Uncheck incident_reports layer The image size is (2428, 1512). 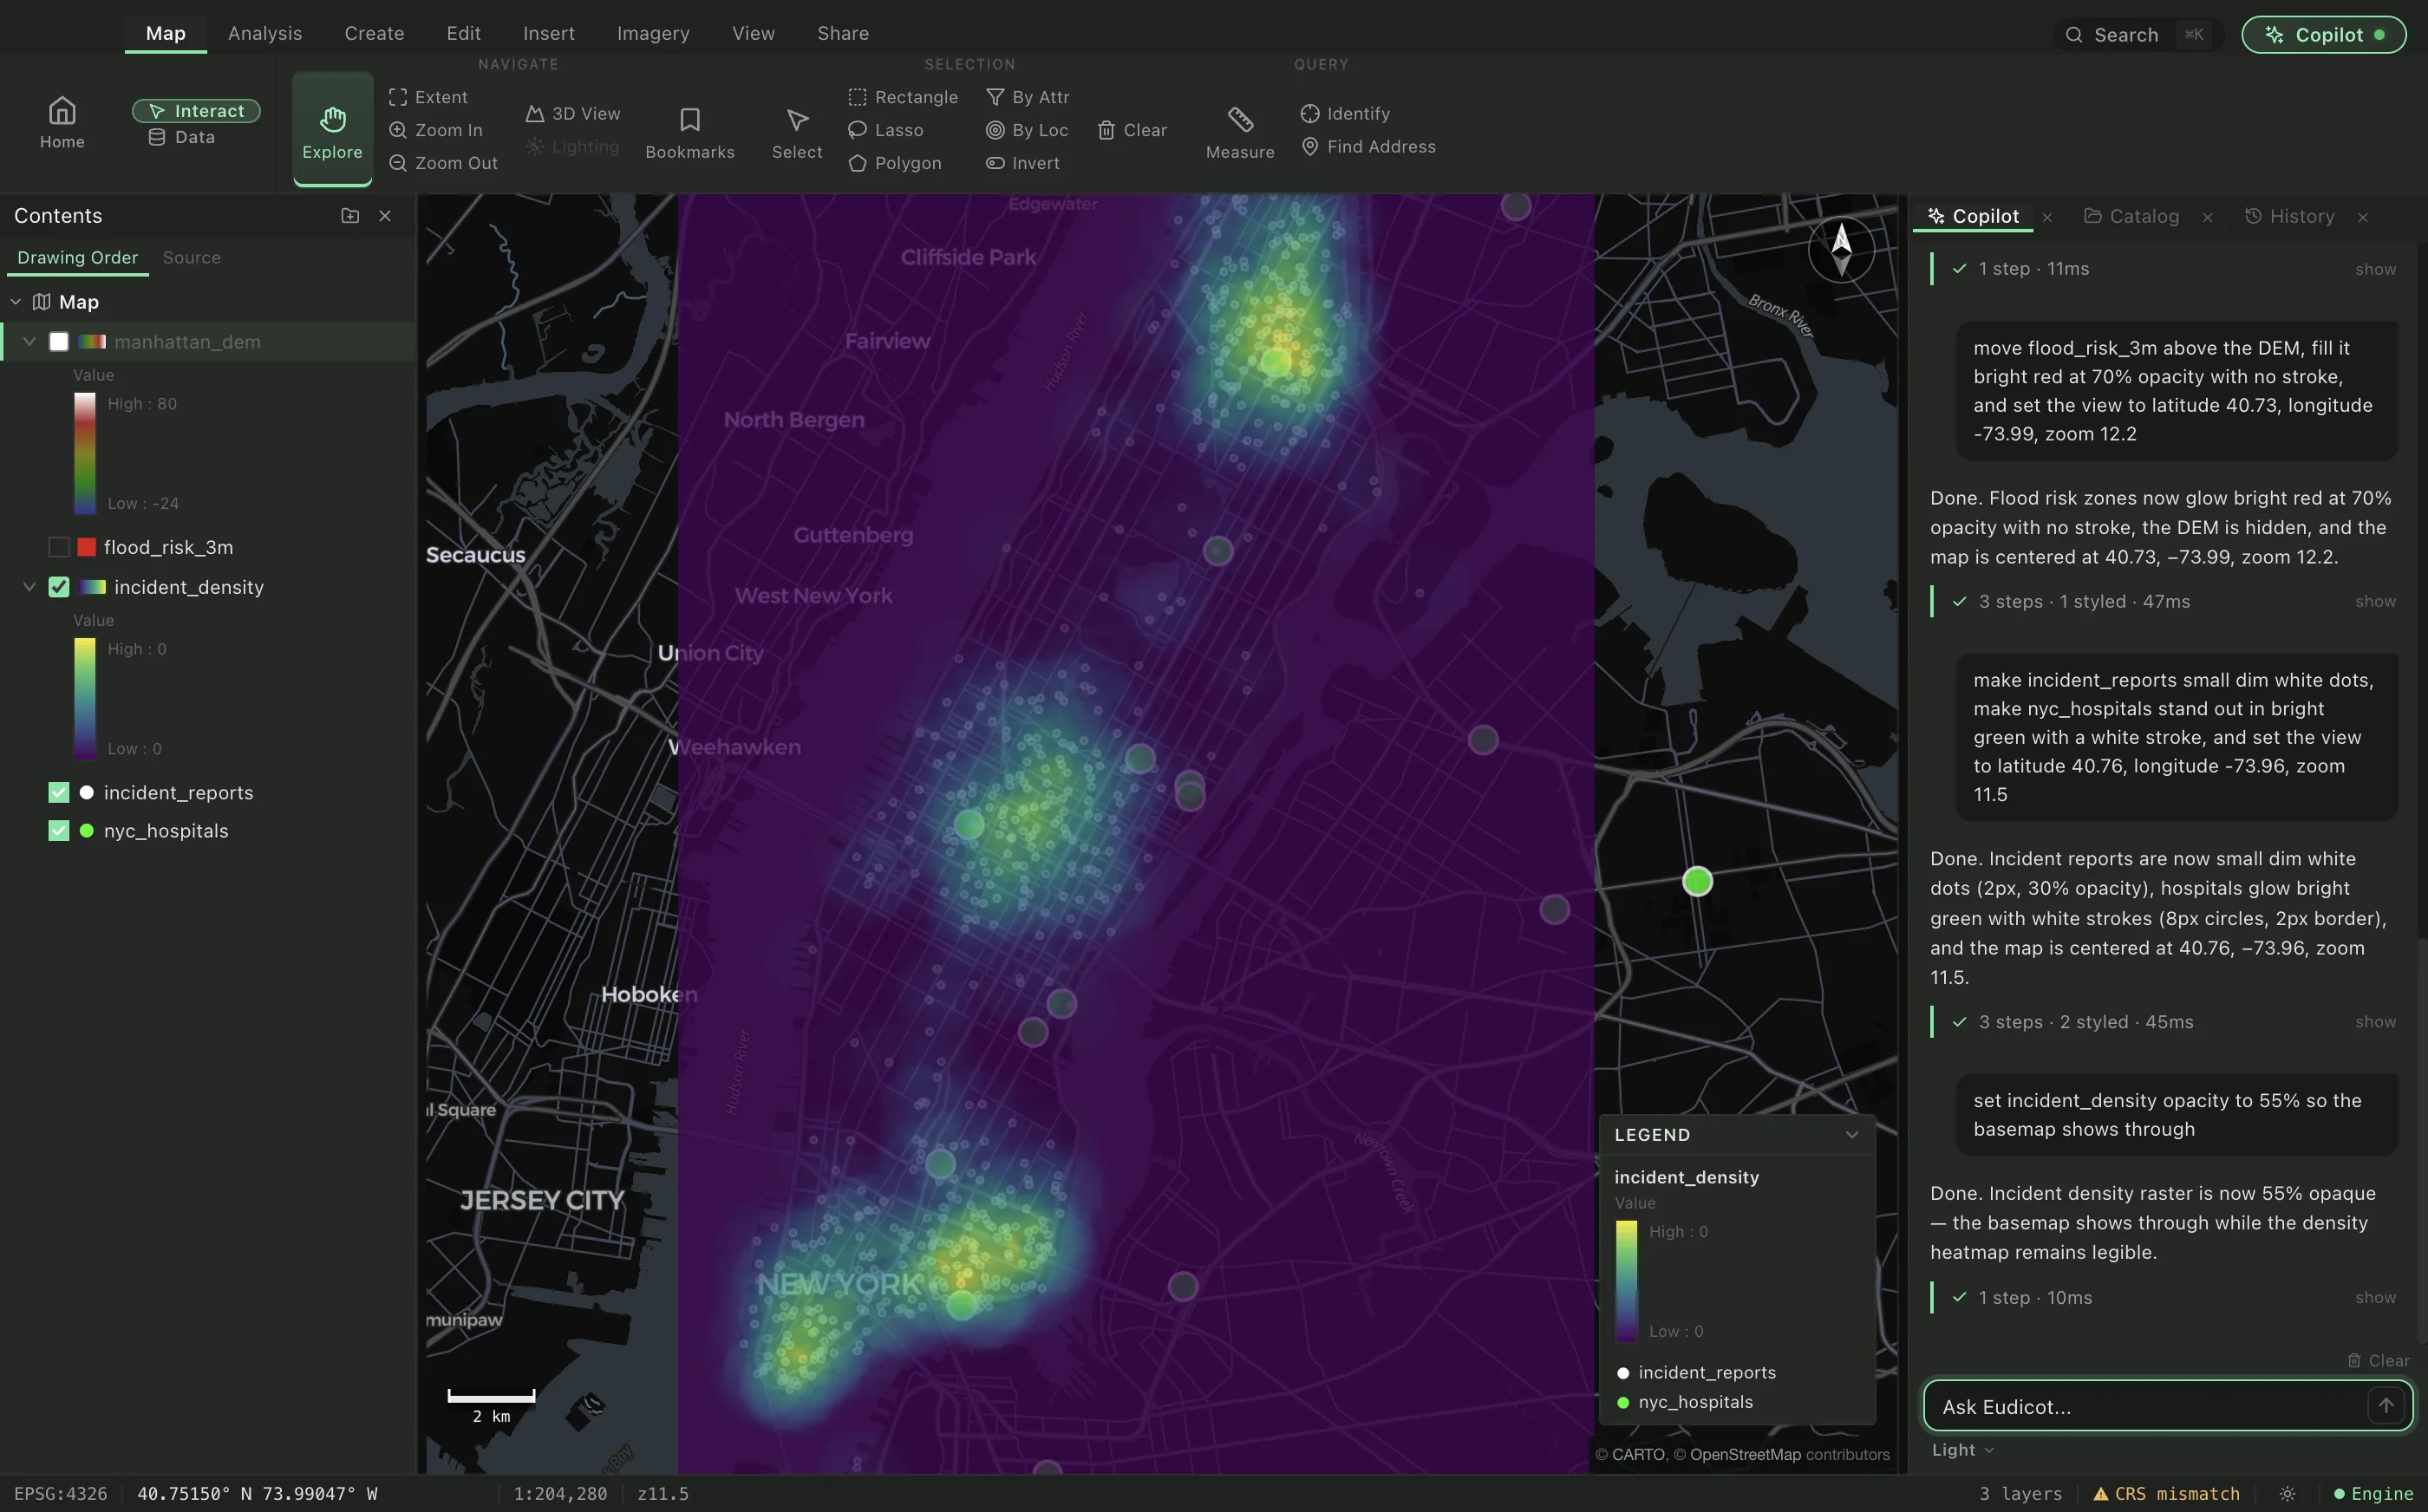pos(59,792)
